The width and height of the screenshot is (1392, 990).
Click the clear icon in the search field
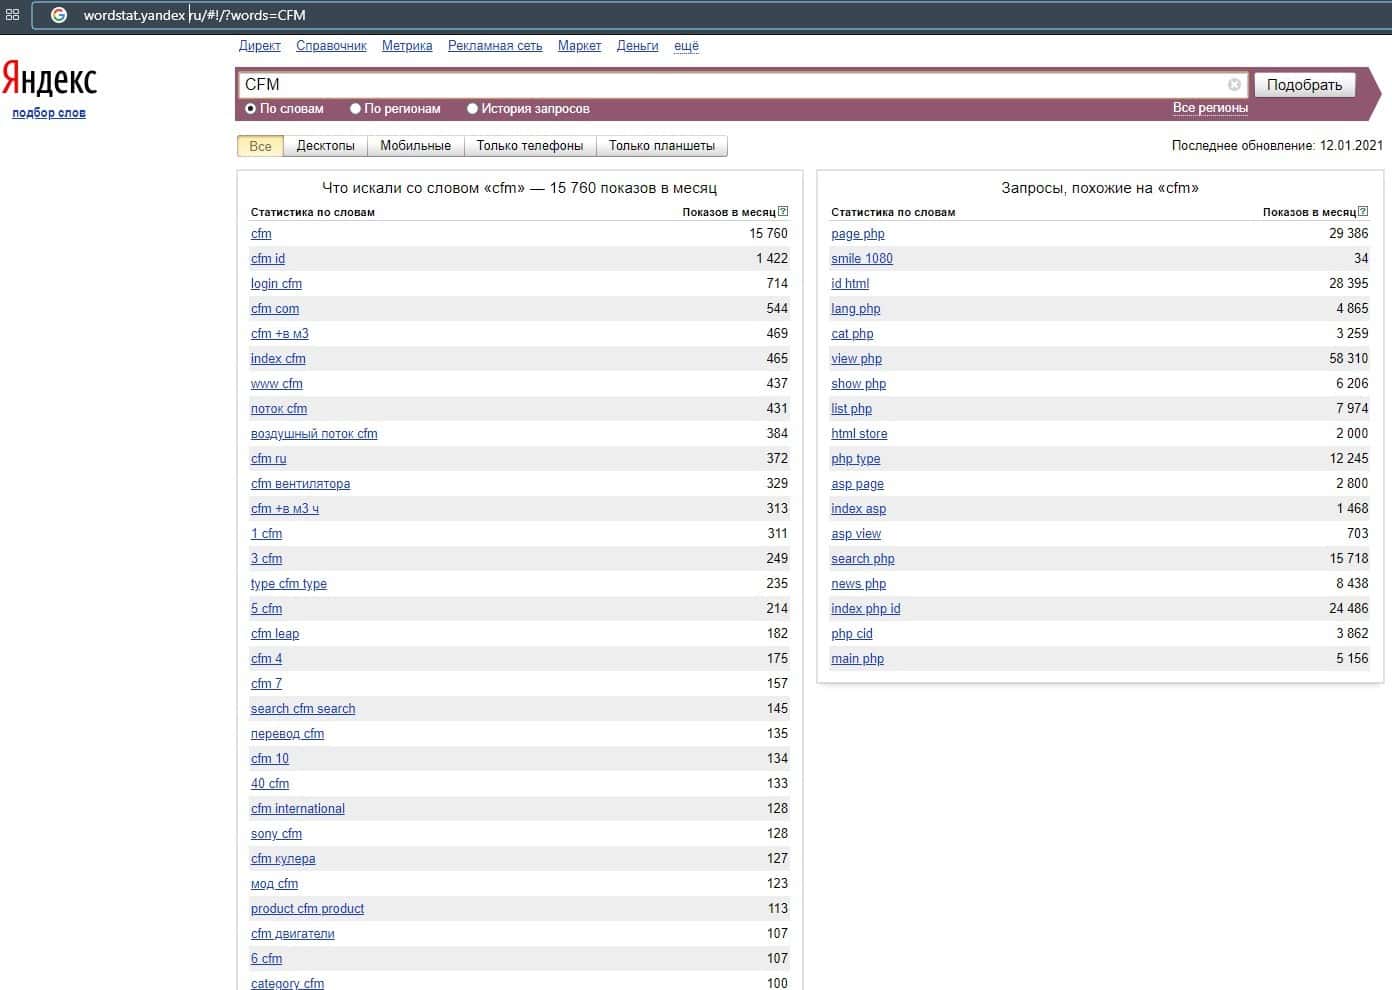[1234, 85]
